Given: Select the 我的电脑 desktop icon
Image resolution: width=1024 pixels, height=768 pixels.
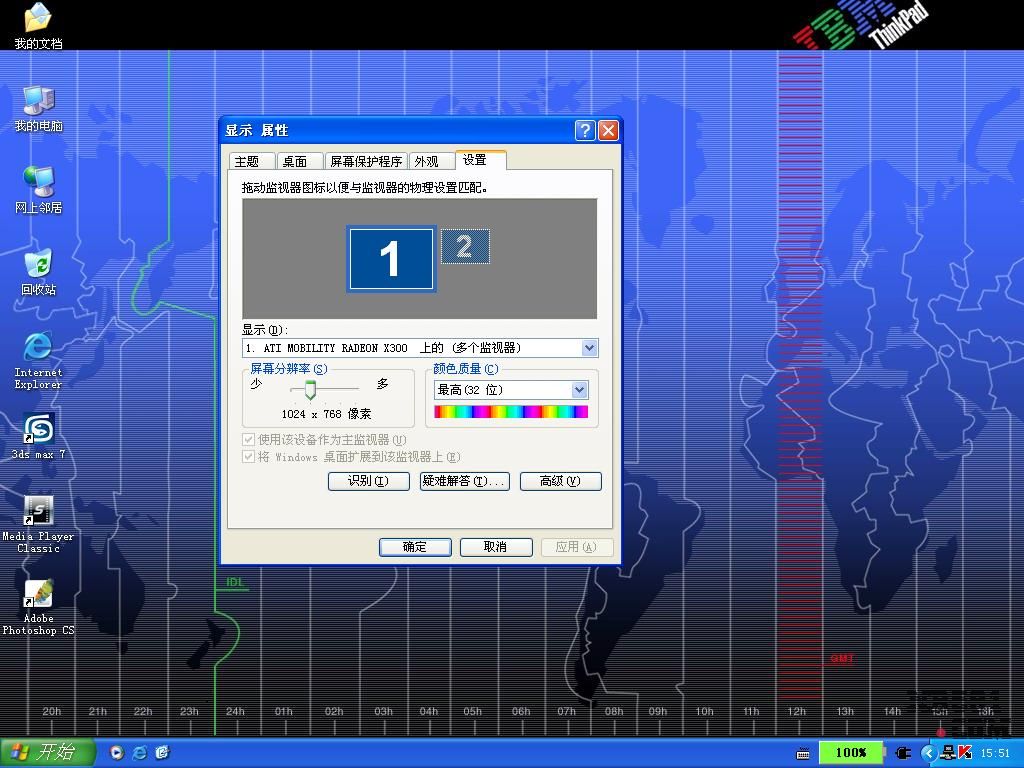Looking at the screenshot, I should pyautogui.click(x=38, y=101).
